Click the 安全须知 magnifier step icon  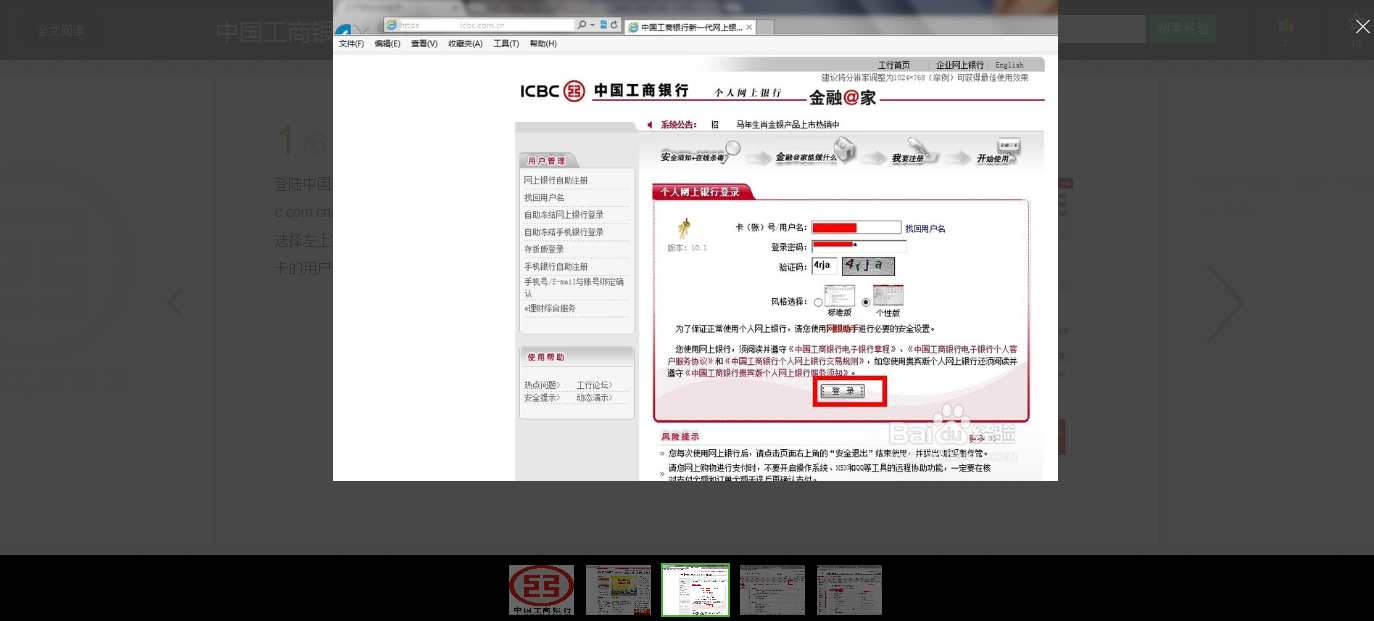point(731,151)
